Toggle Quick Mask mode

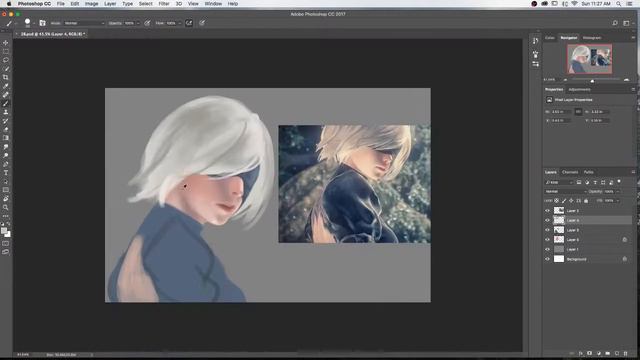point(6,244)
